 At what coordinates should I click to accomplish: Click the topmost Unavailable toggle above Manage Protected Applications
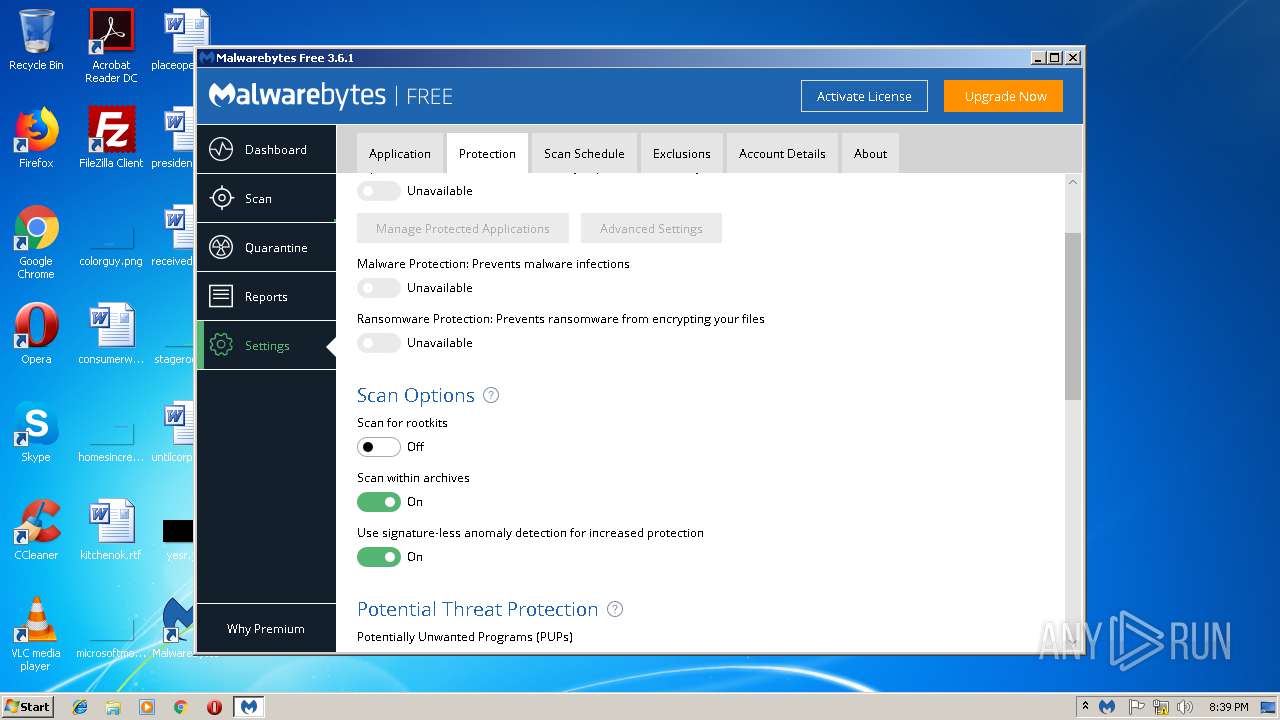tap(379, 191)
